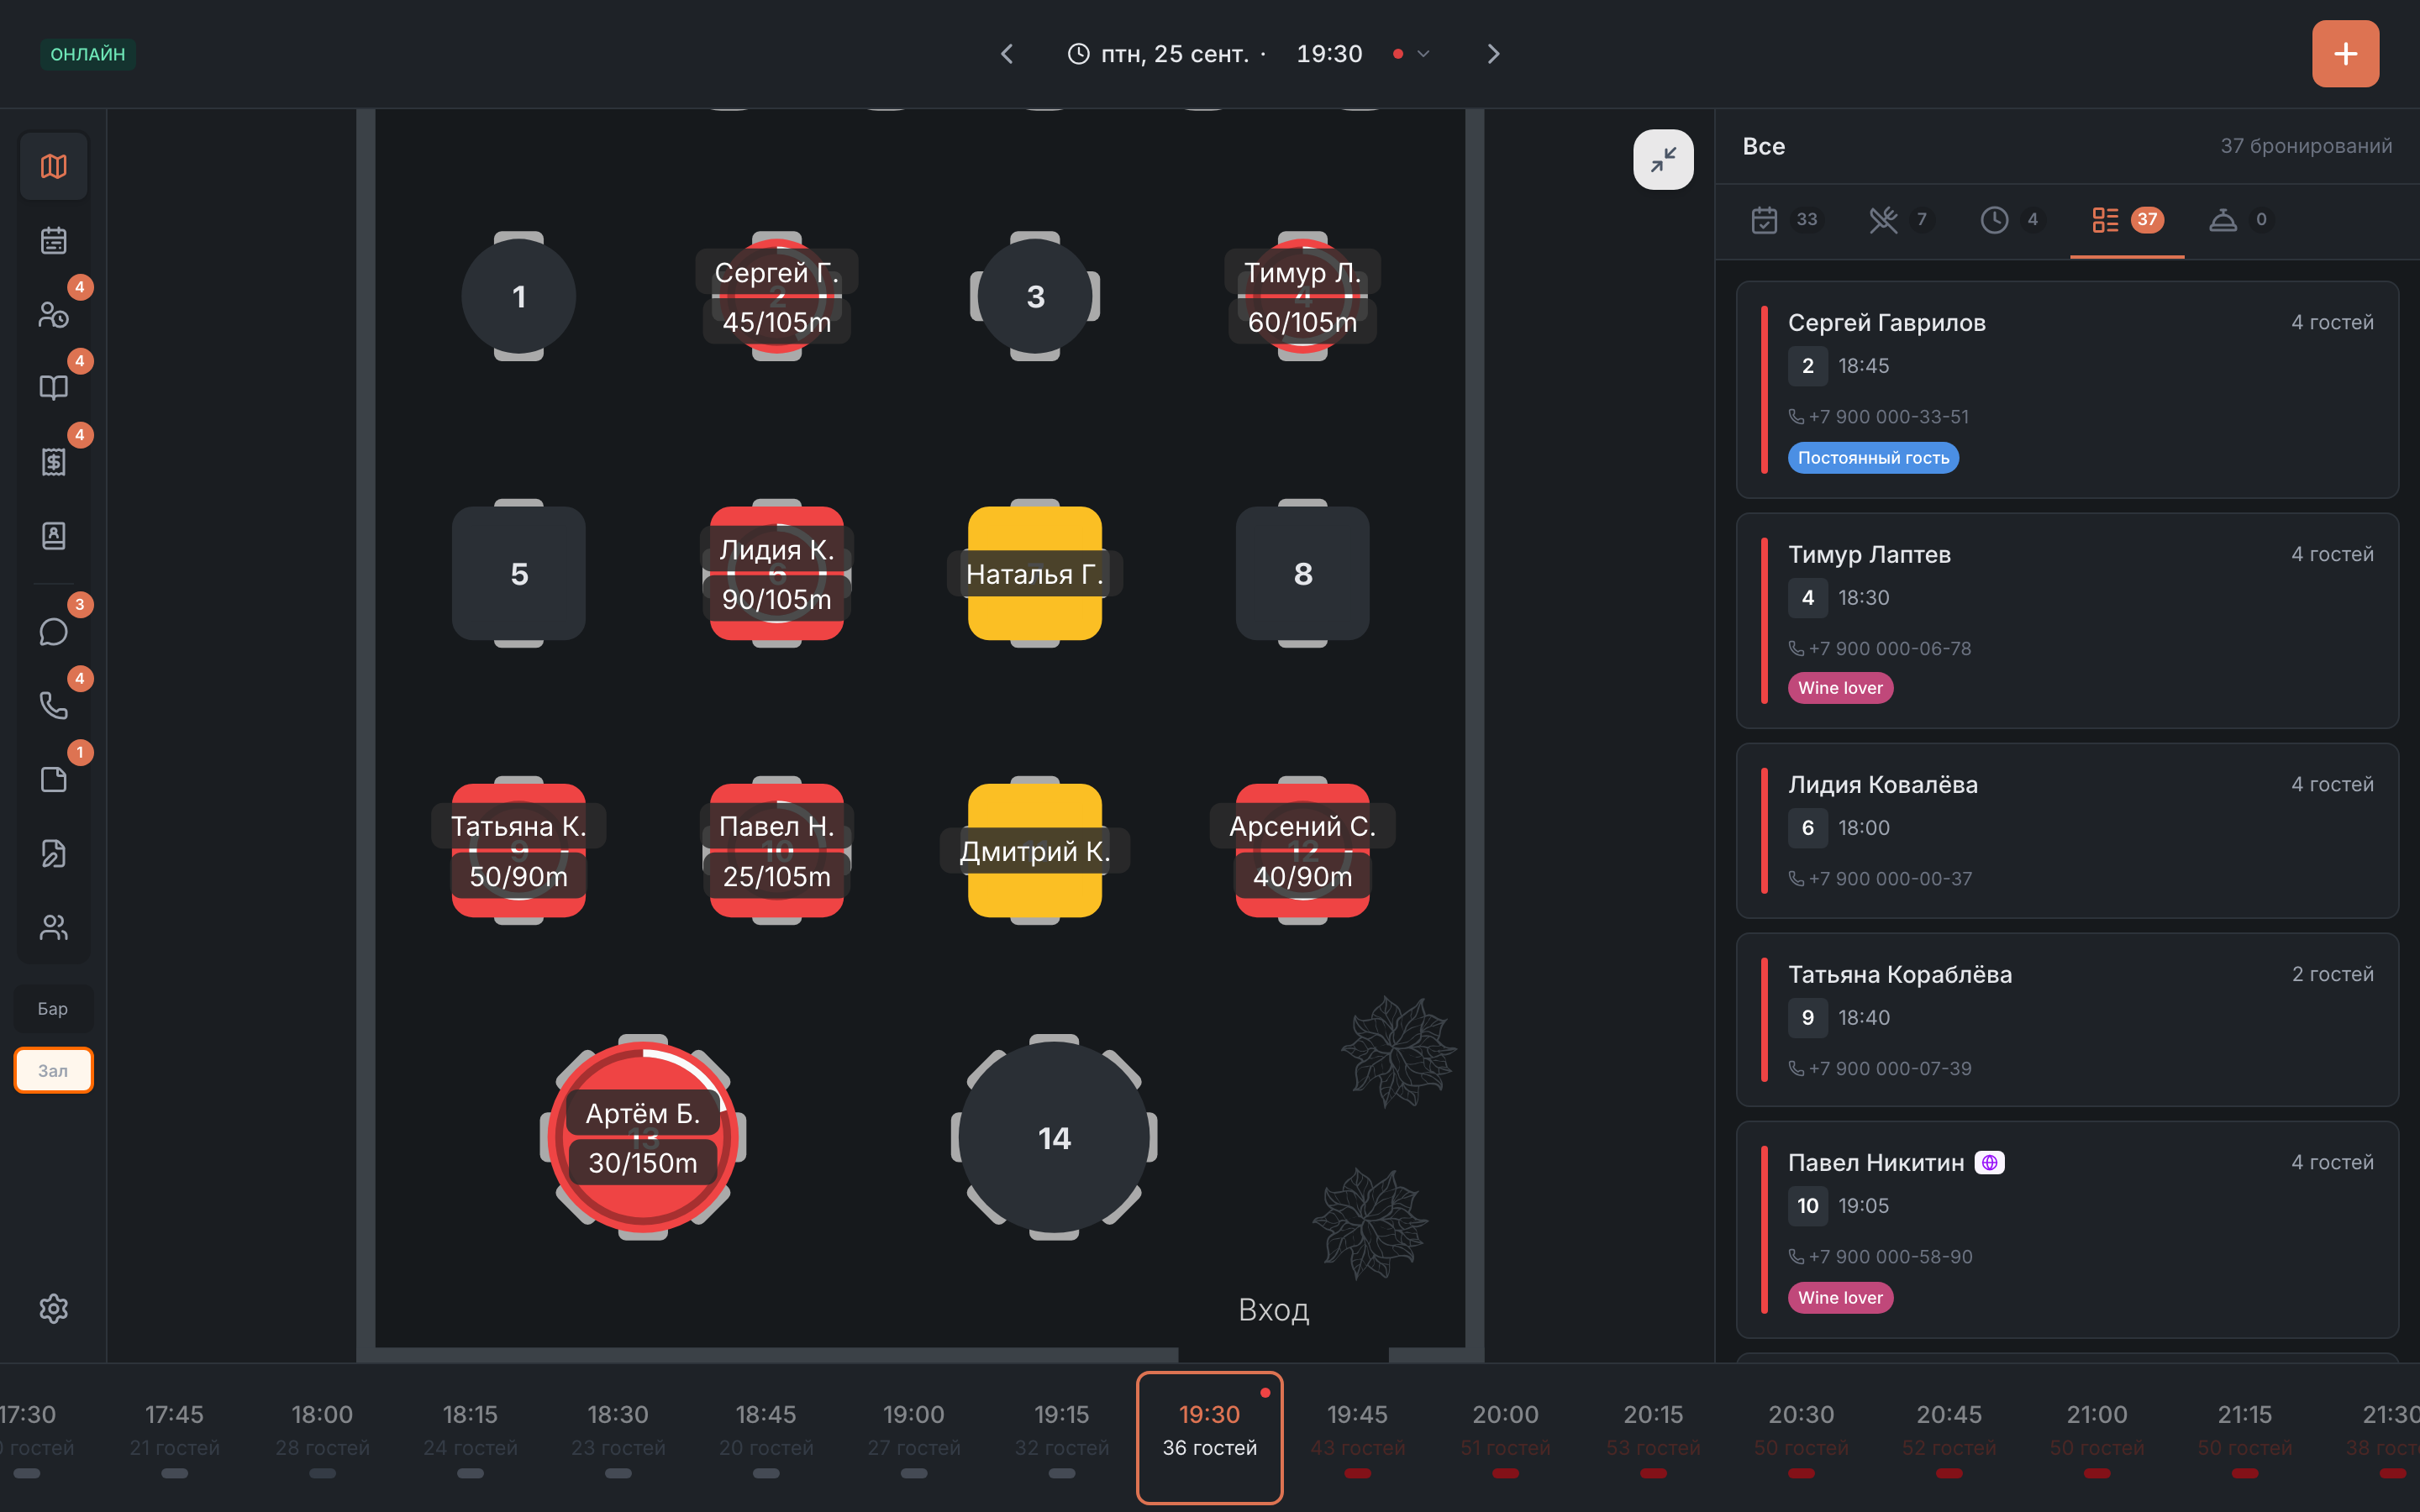Image resolution: width=2420 pixels, height=1512 pixels.
Task: Click the ОНЛАЙН status badge
Action: point(88,54)
